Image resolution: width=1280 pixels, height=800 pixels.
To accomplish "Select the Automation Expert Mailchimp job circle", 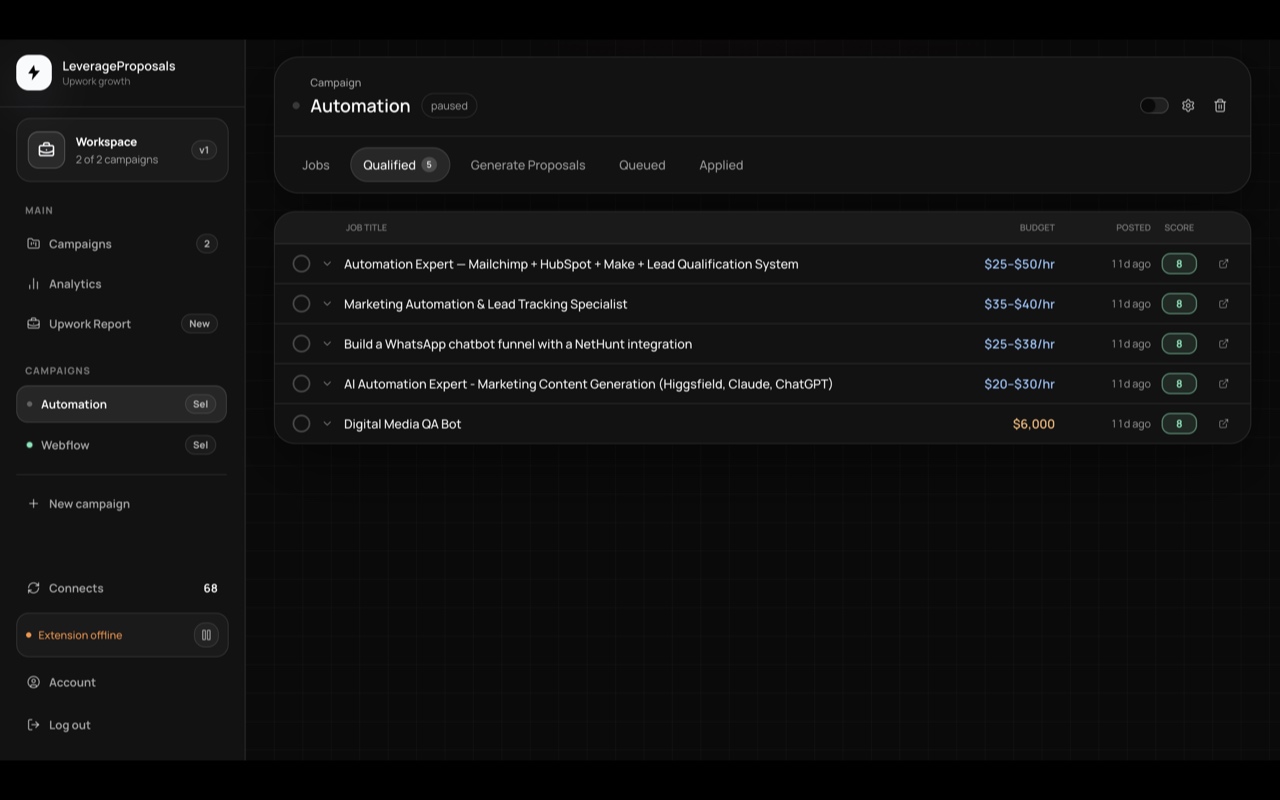I will coord(301,264).
